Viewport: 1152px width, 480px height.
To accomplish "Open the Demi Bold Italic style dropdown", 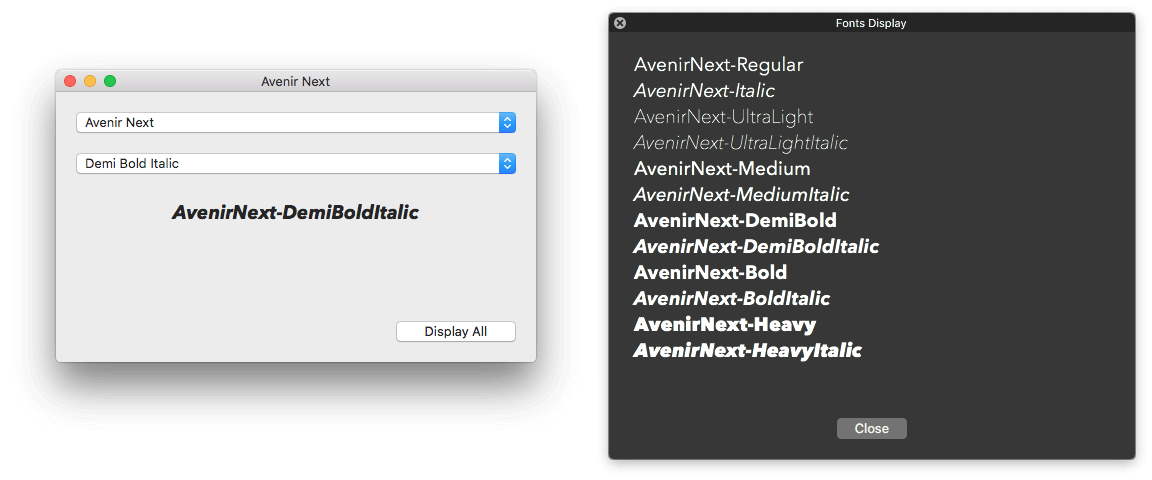I will tap(296, 163).
